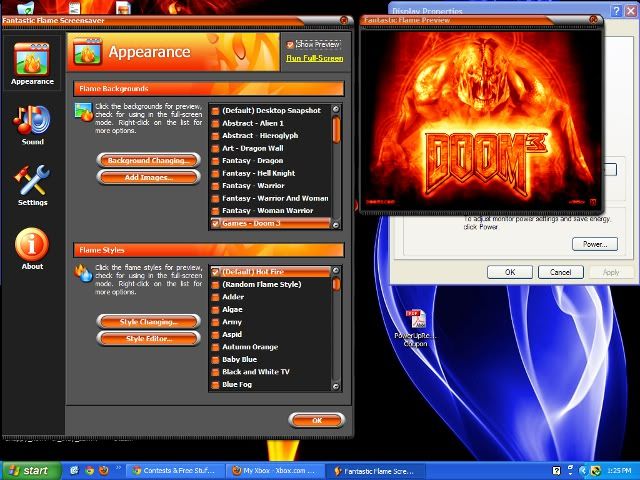Viewport: 640px width, 480px height.
Task: Check the (Random Flame Style) box
Action: tap(215, 285)
